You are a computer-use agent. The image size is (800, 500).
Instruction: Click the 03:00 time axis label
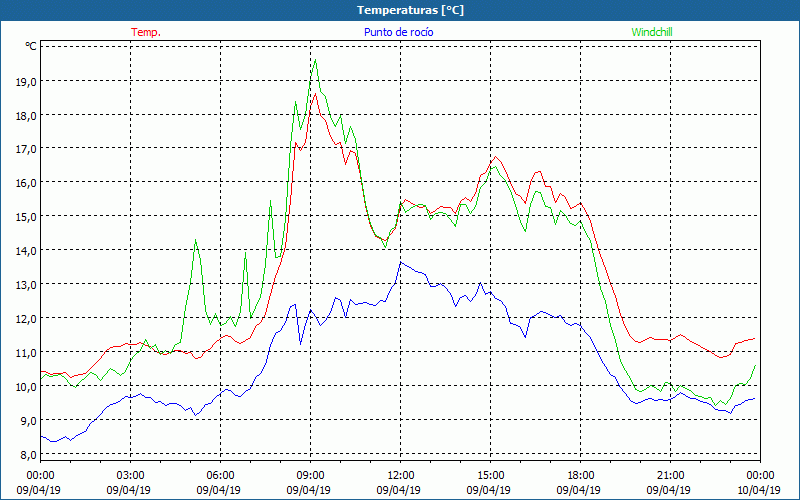click(x=131, y=476)
